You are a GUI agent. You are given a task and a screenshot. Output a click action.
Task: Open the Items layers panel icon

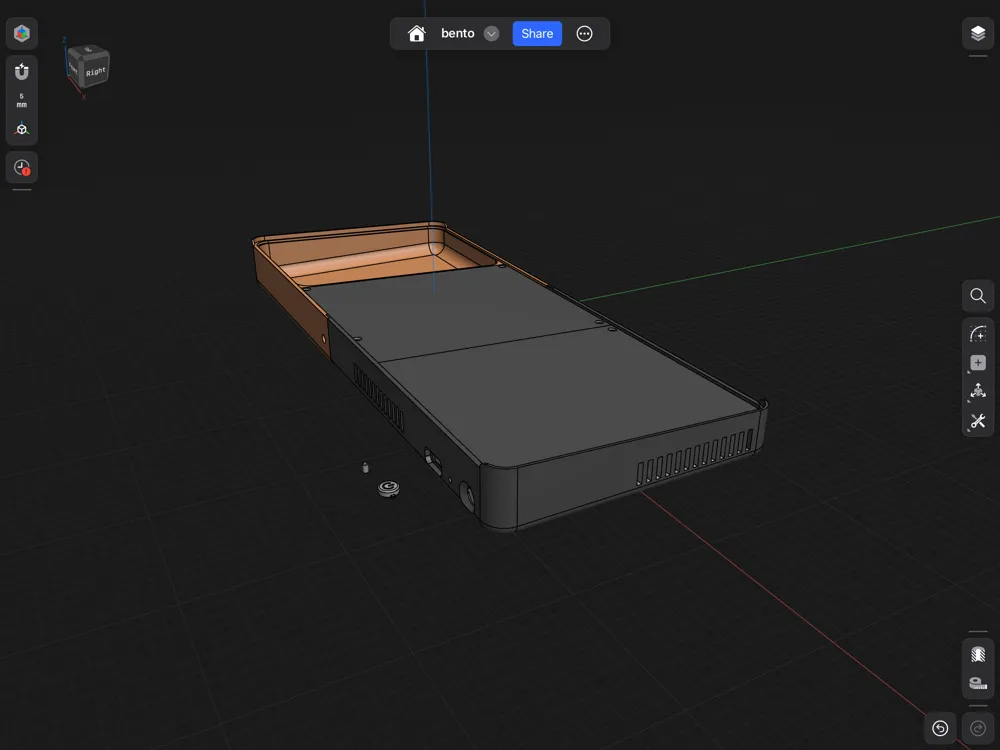[x=978, y=33]
